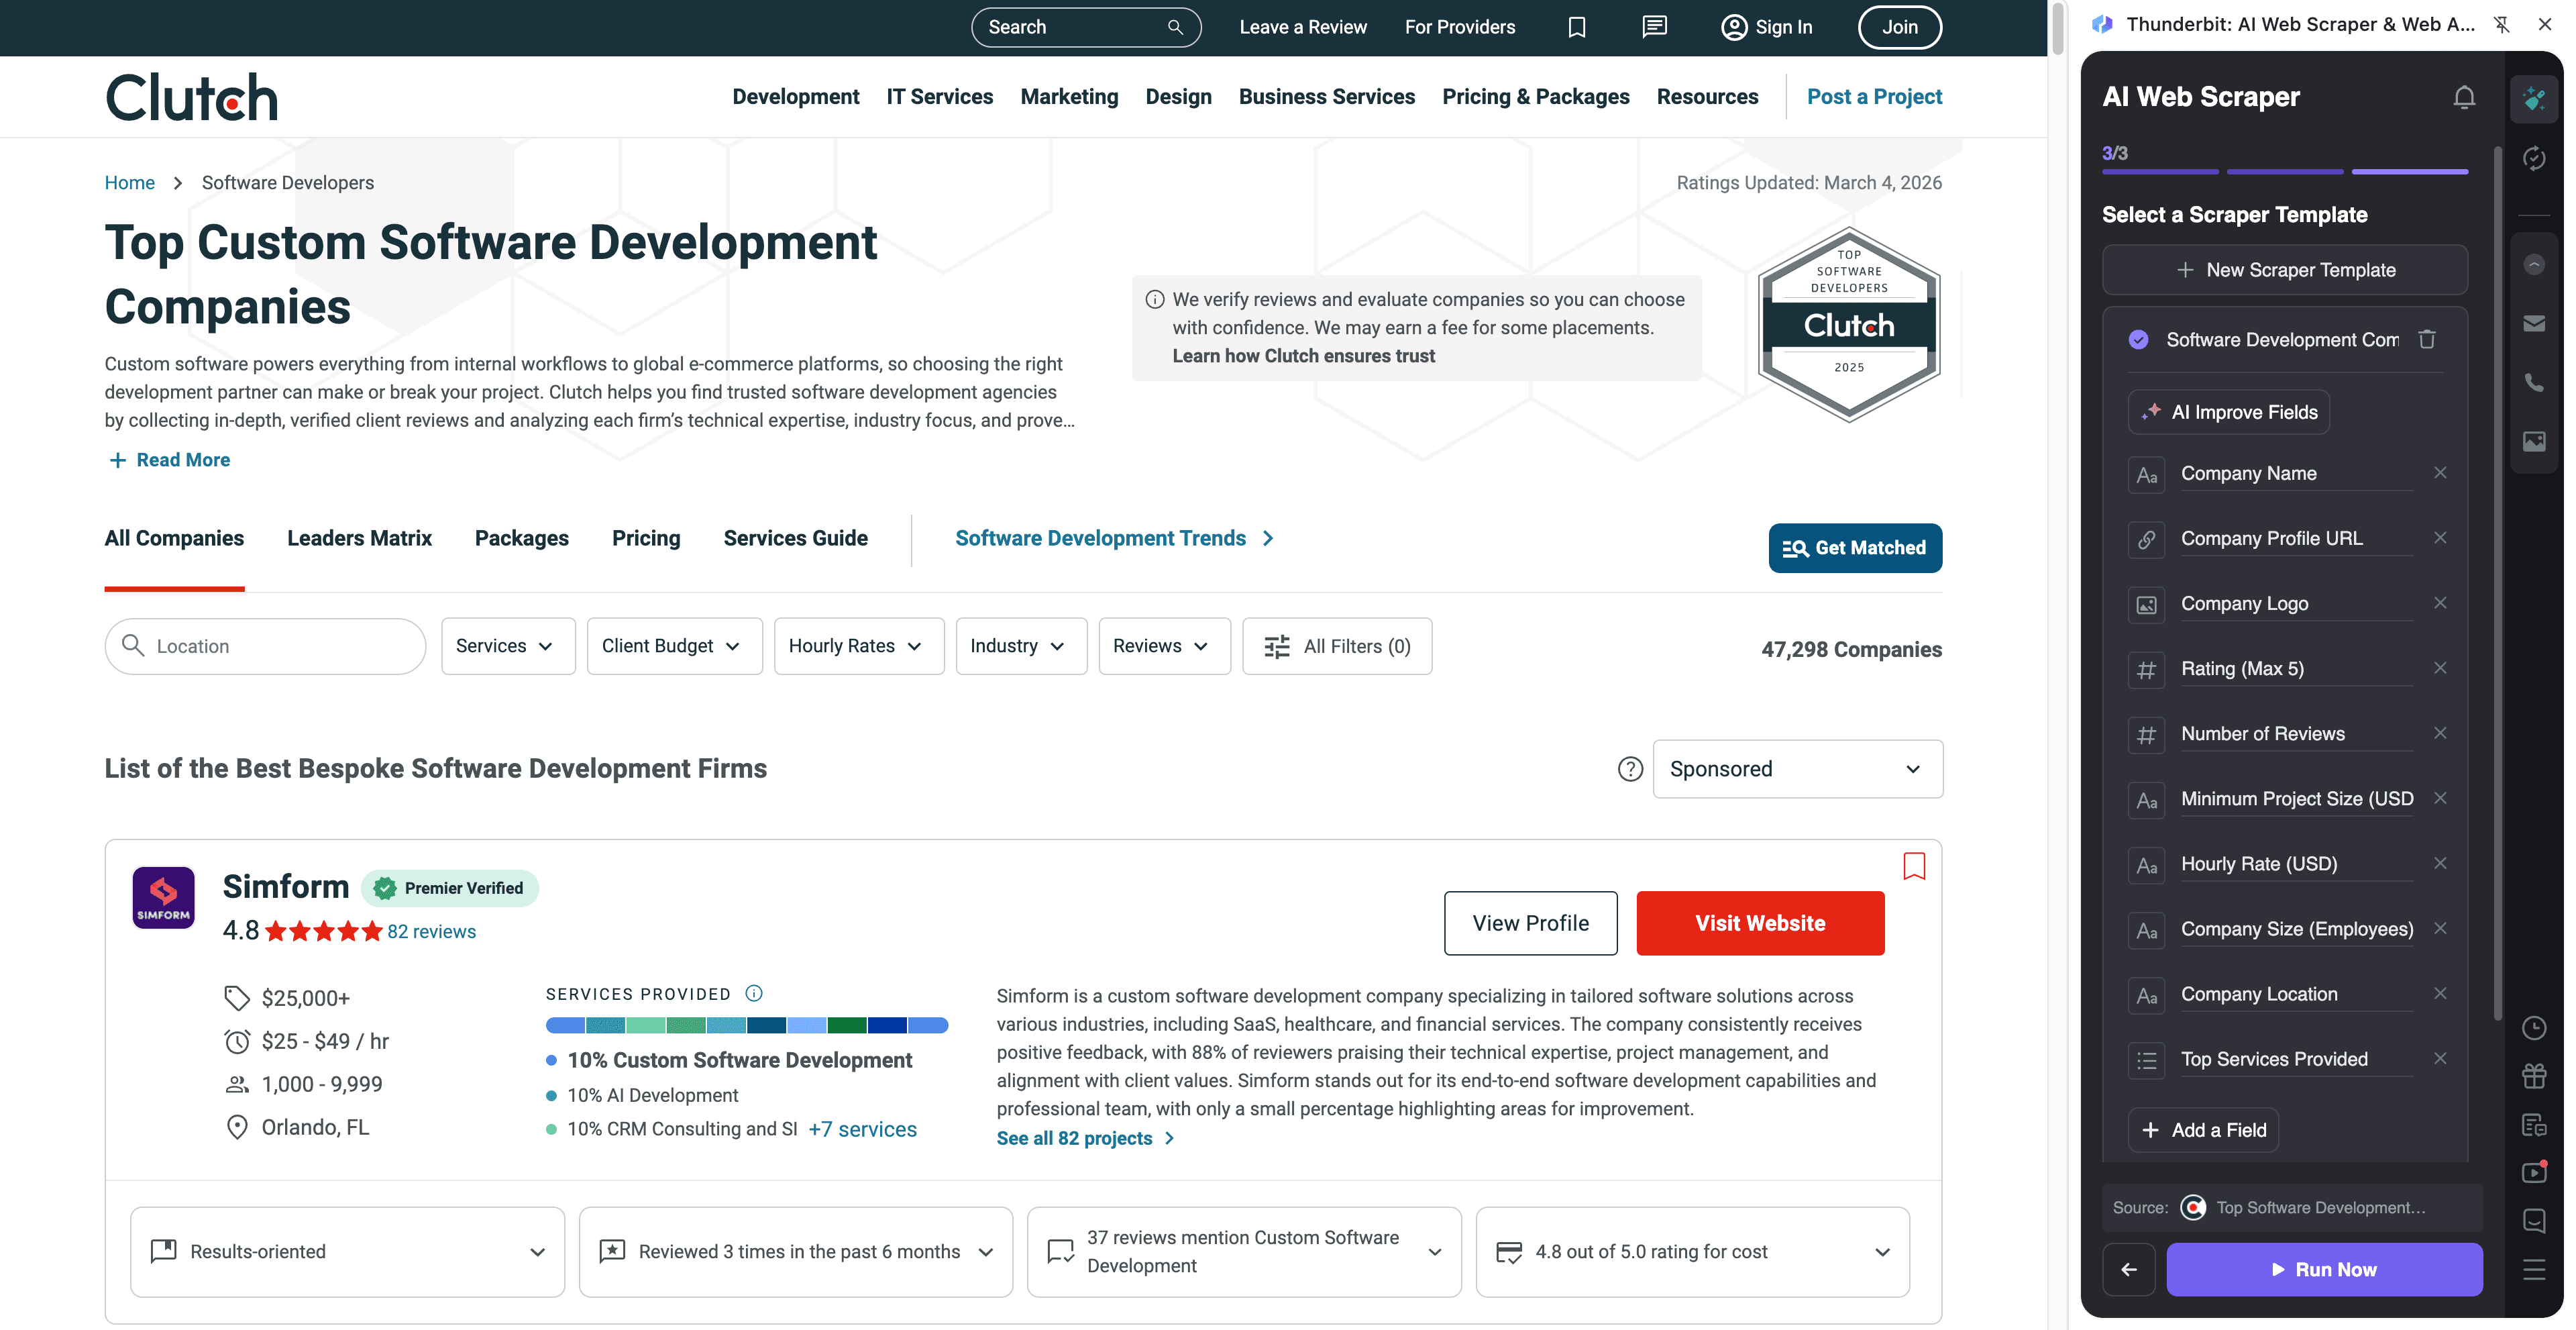Open the gift icon in Thunderbit sidebar

[2534, 1076]
